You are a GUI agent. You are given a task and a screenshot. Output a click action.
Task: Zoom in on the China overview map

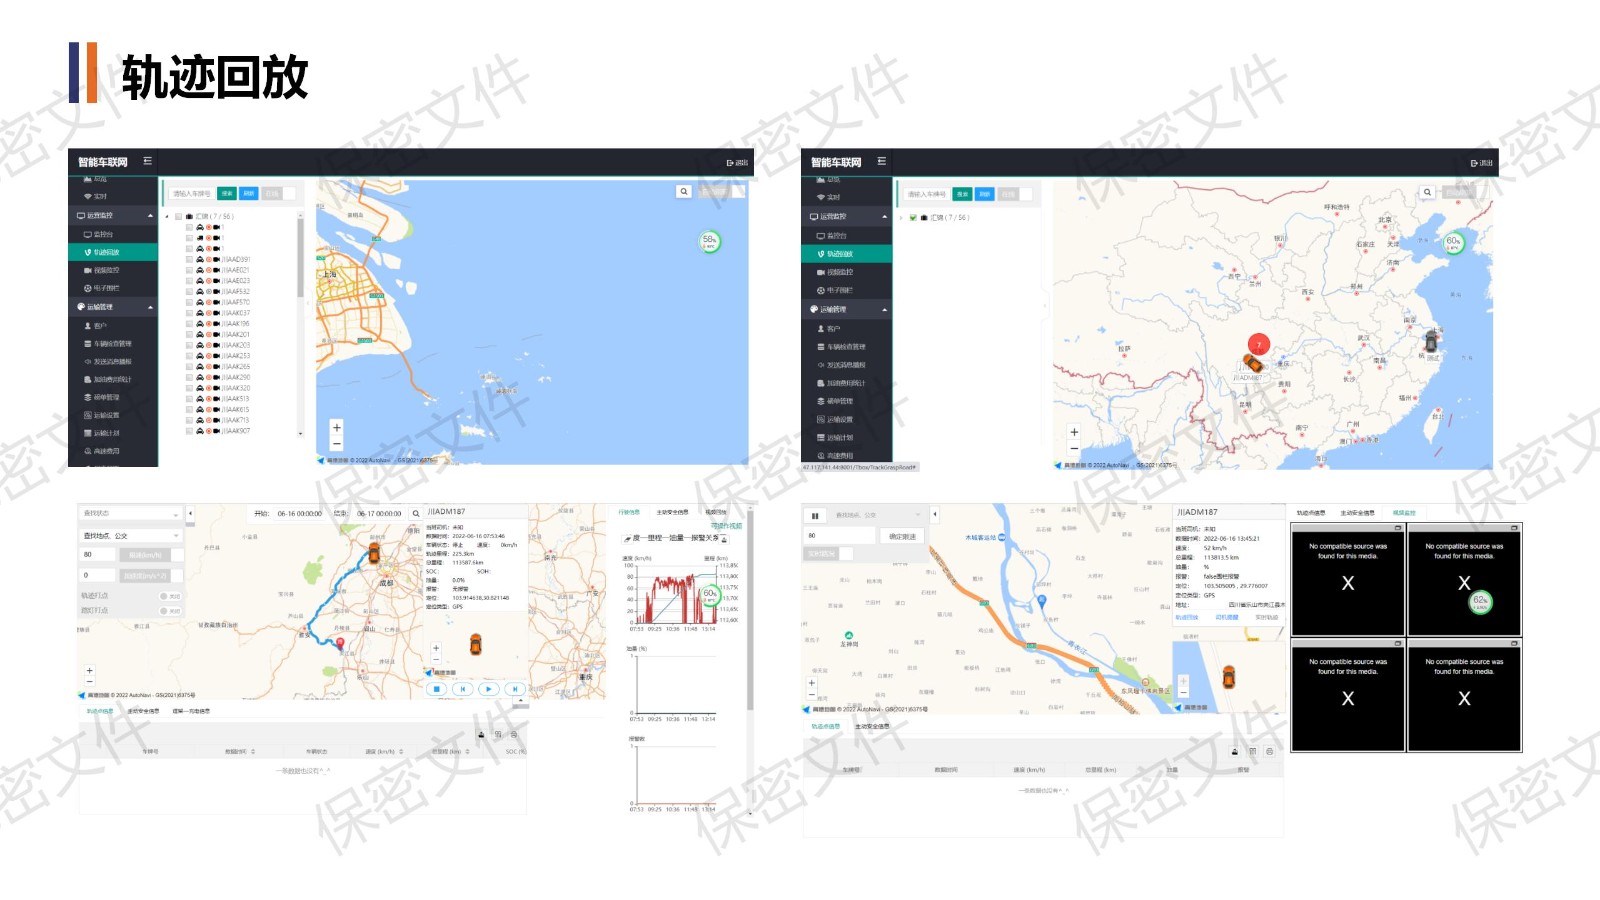click(x=1074, y=432)
